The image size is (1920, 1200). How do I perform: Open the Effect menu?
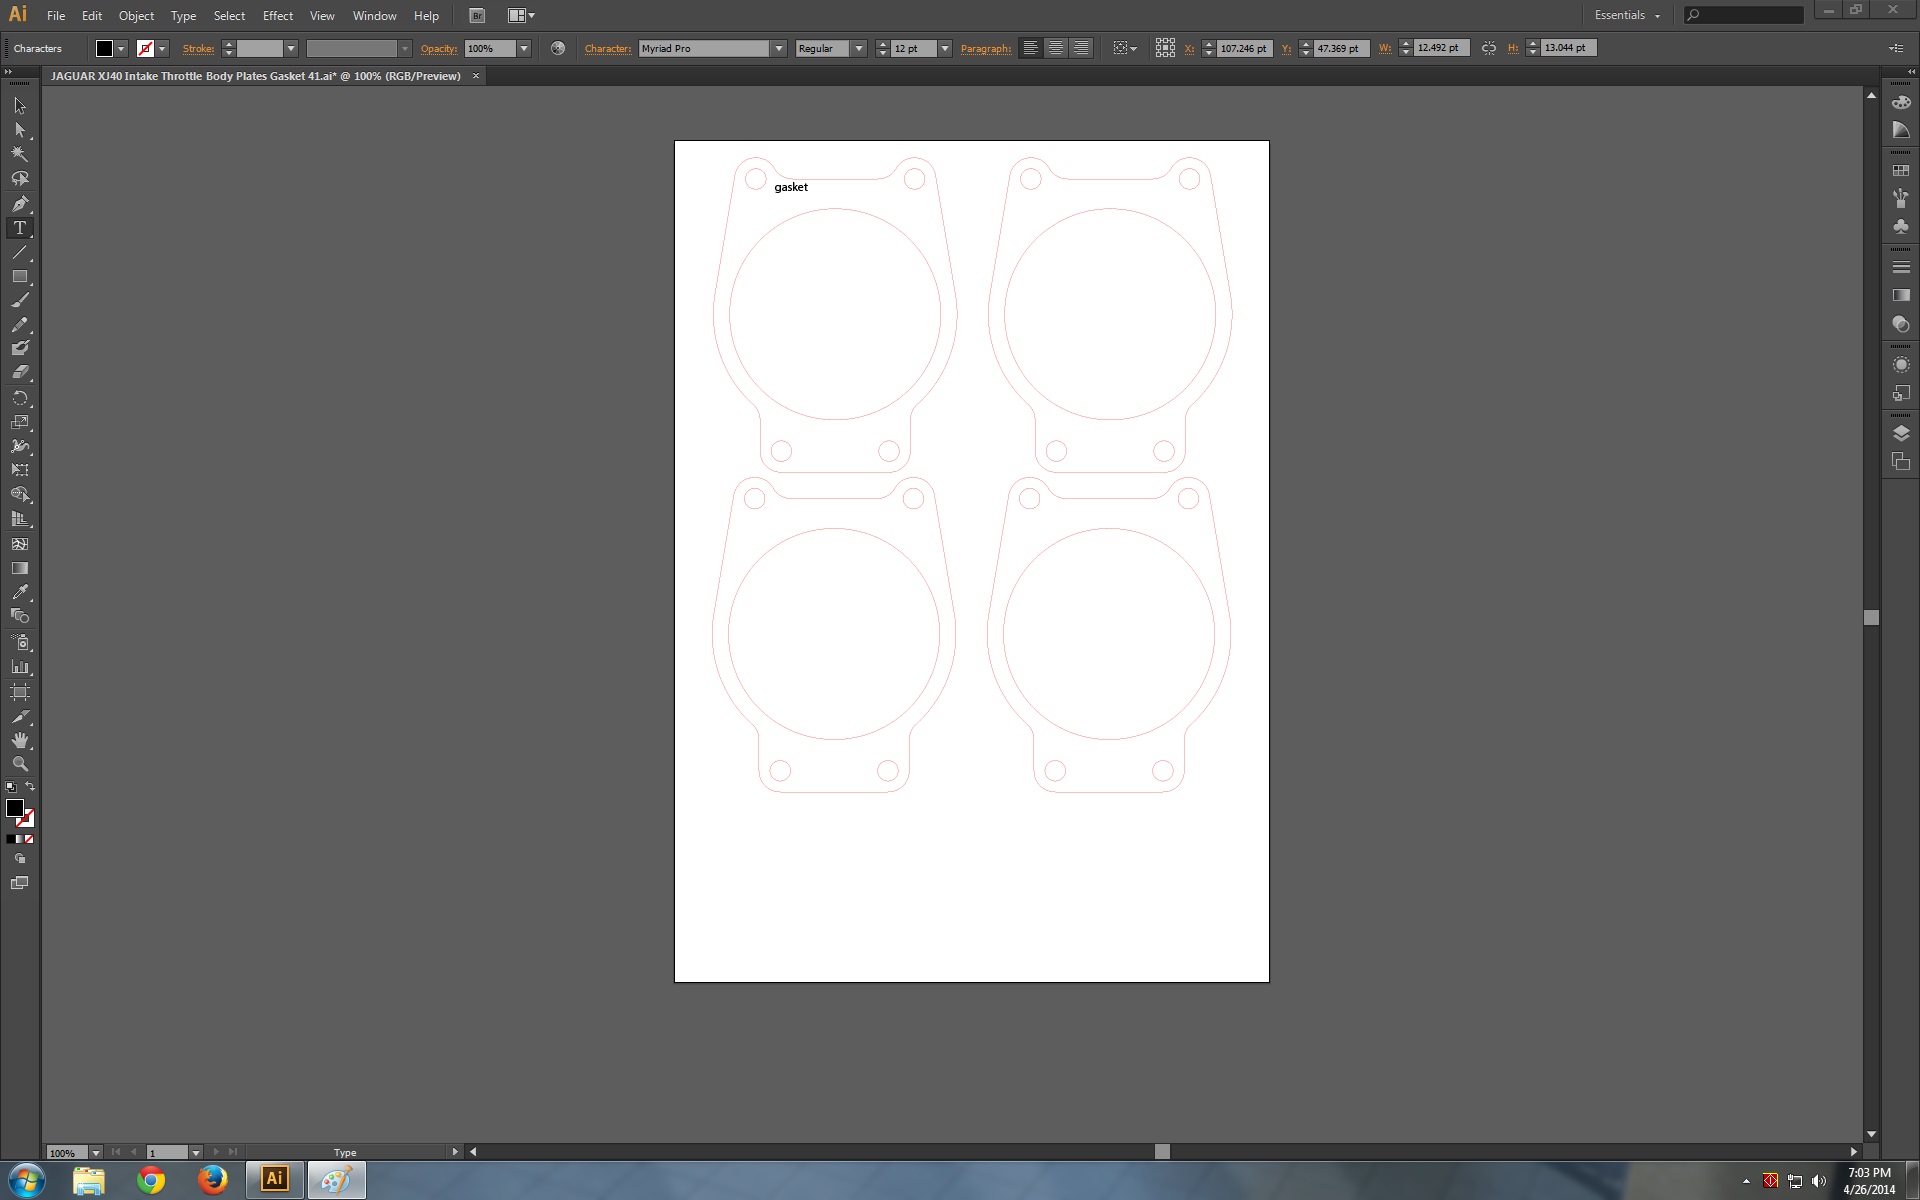point(278,16)
